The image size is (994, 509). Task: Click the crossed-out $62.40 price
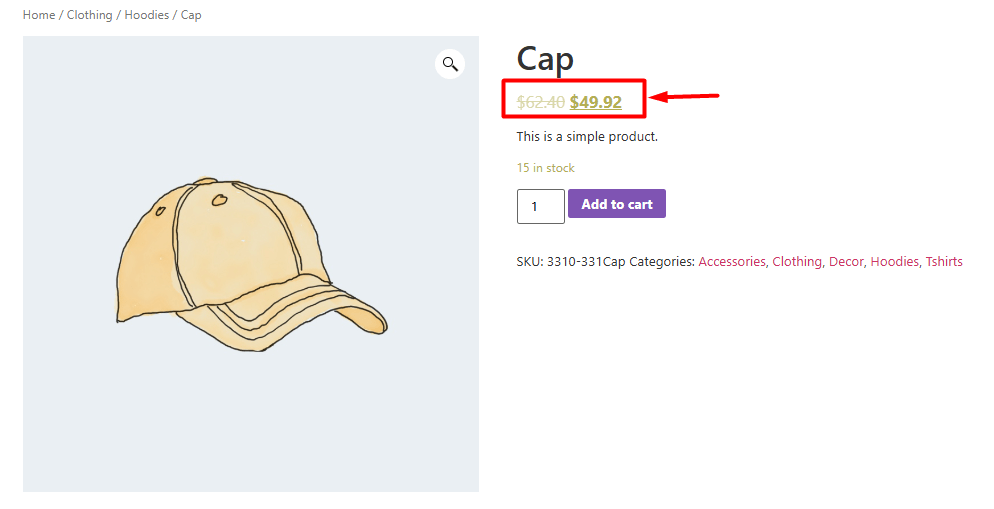(540, 102)
